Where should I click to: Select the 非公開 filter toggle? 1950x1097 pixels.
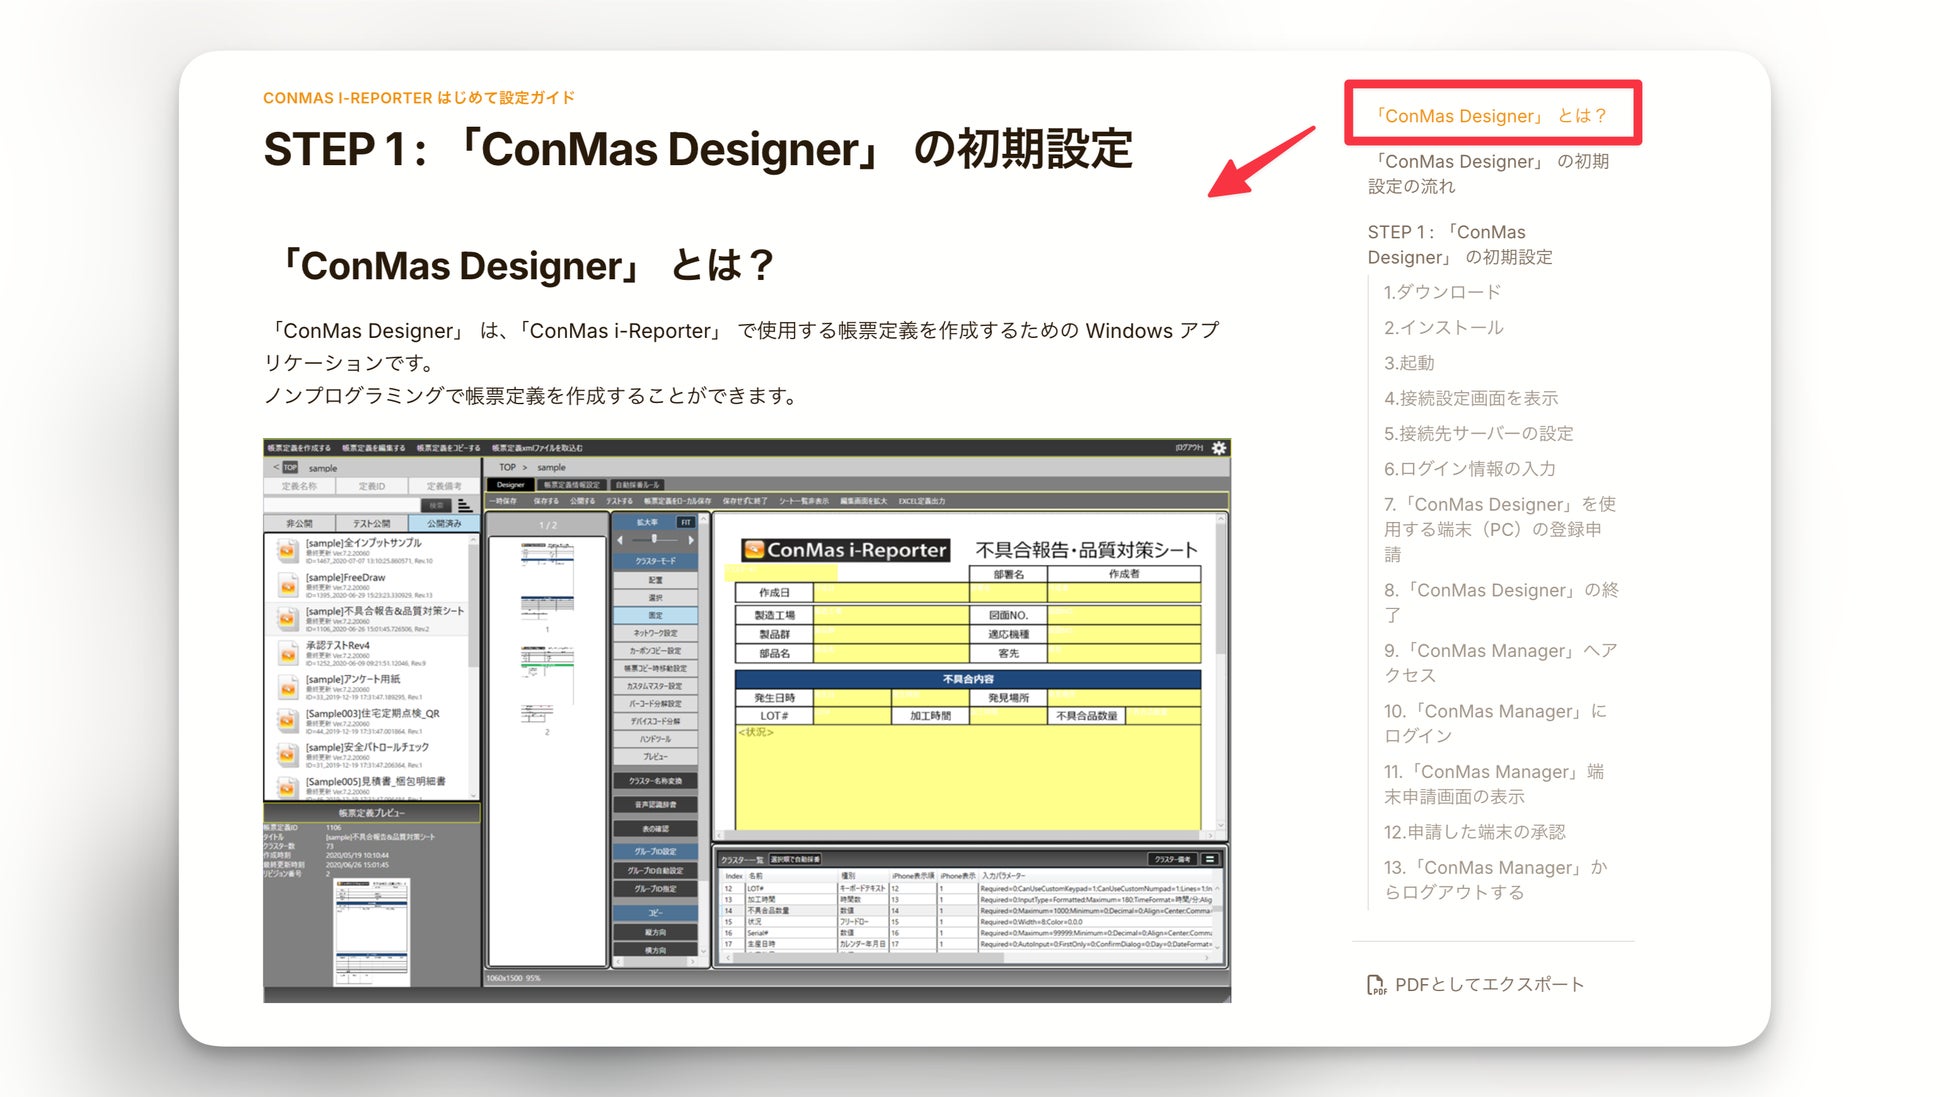tap(299, 523)
